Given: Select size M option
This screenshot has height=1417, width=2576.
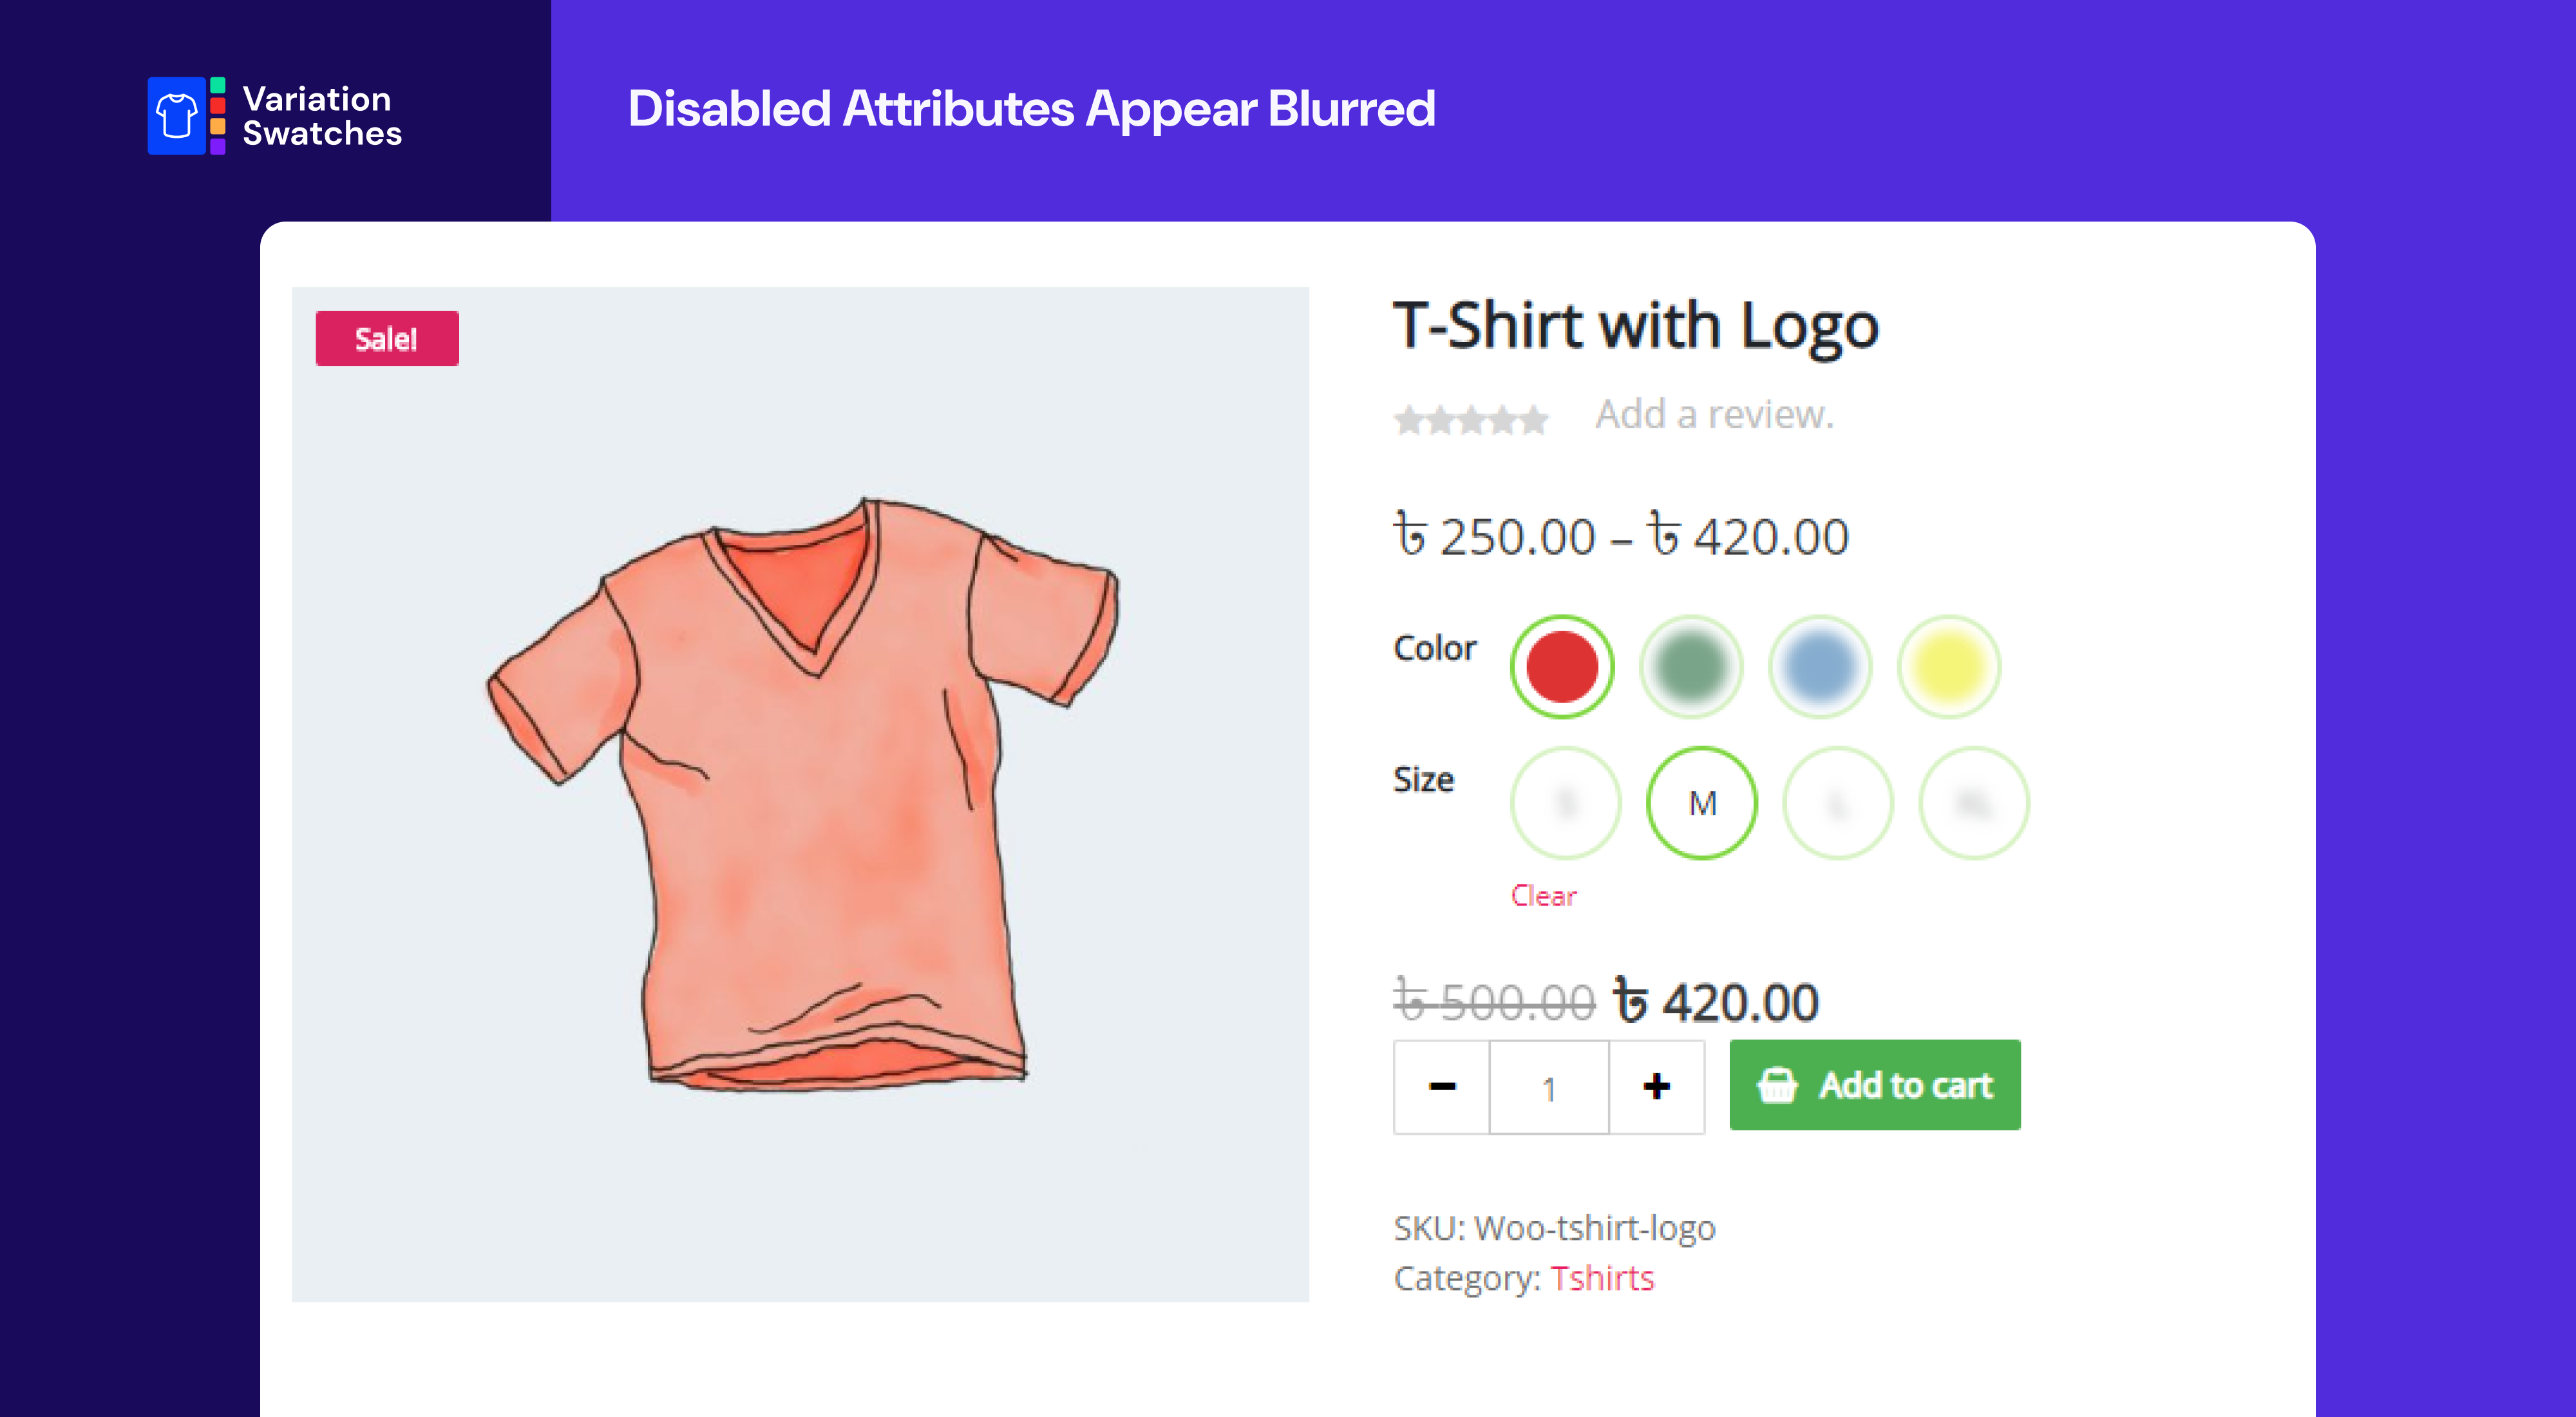Looking at the screenshot, I should pos(1701,803).
